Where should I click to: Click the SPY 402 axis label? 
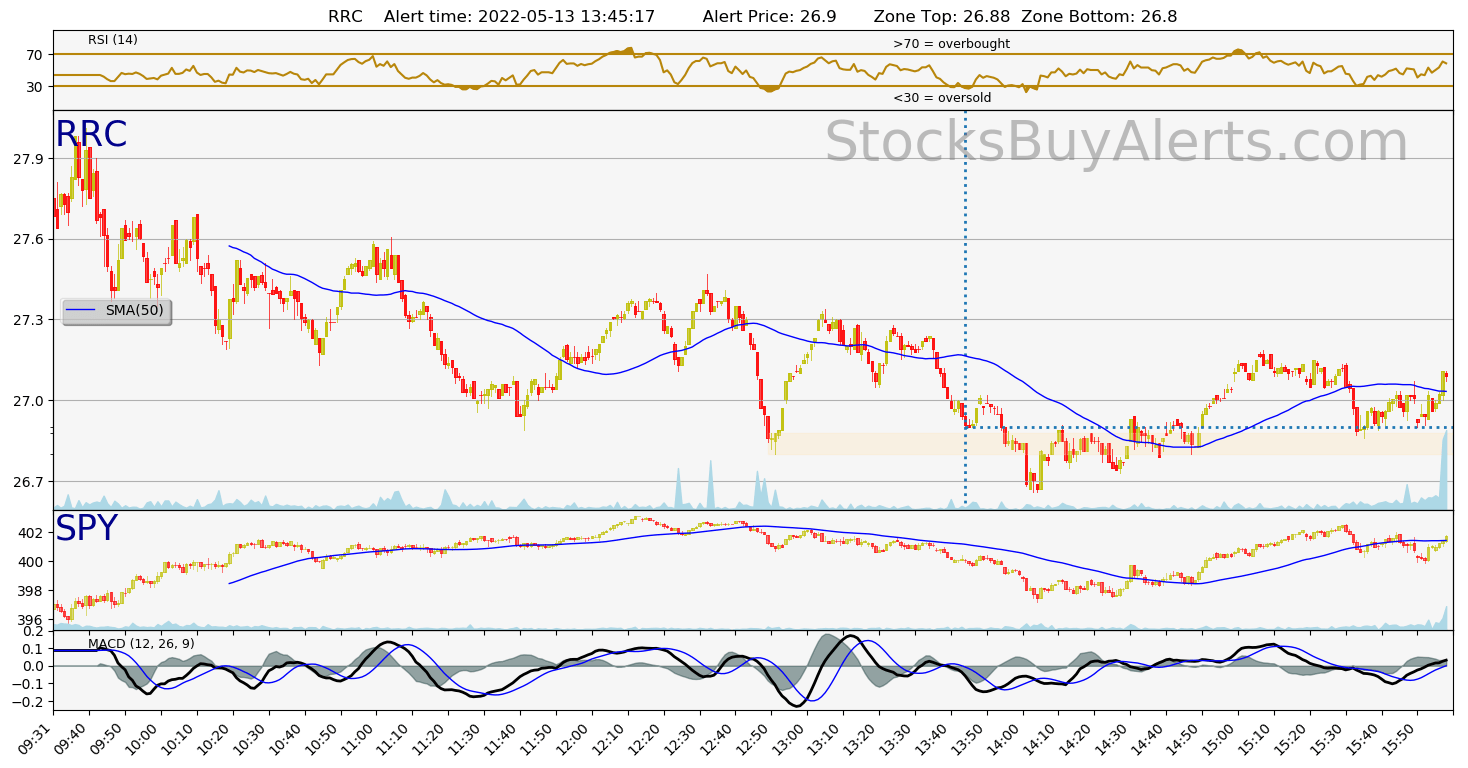[x=32, y=533]
